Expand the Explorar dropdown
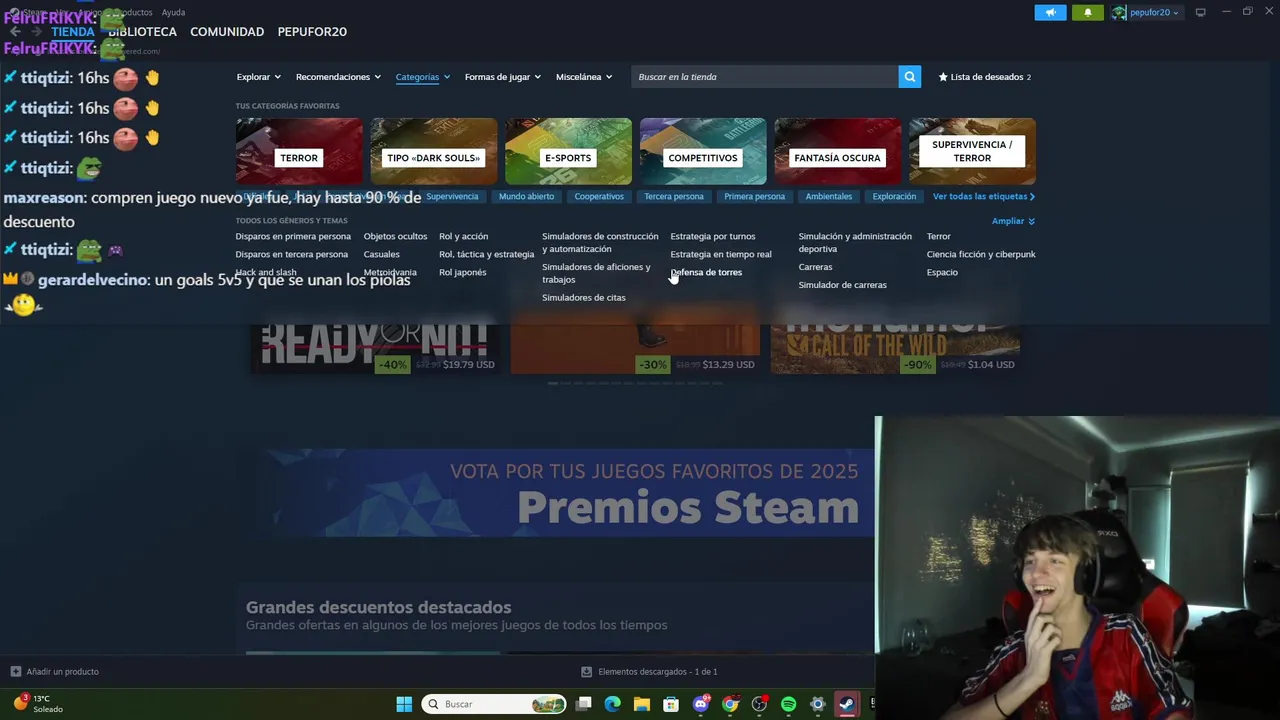Viewport: 1280px width, 720px height. [x=258, y=77]
